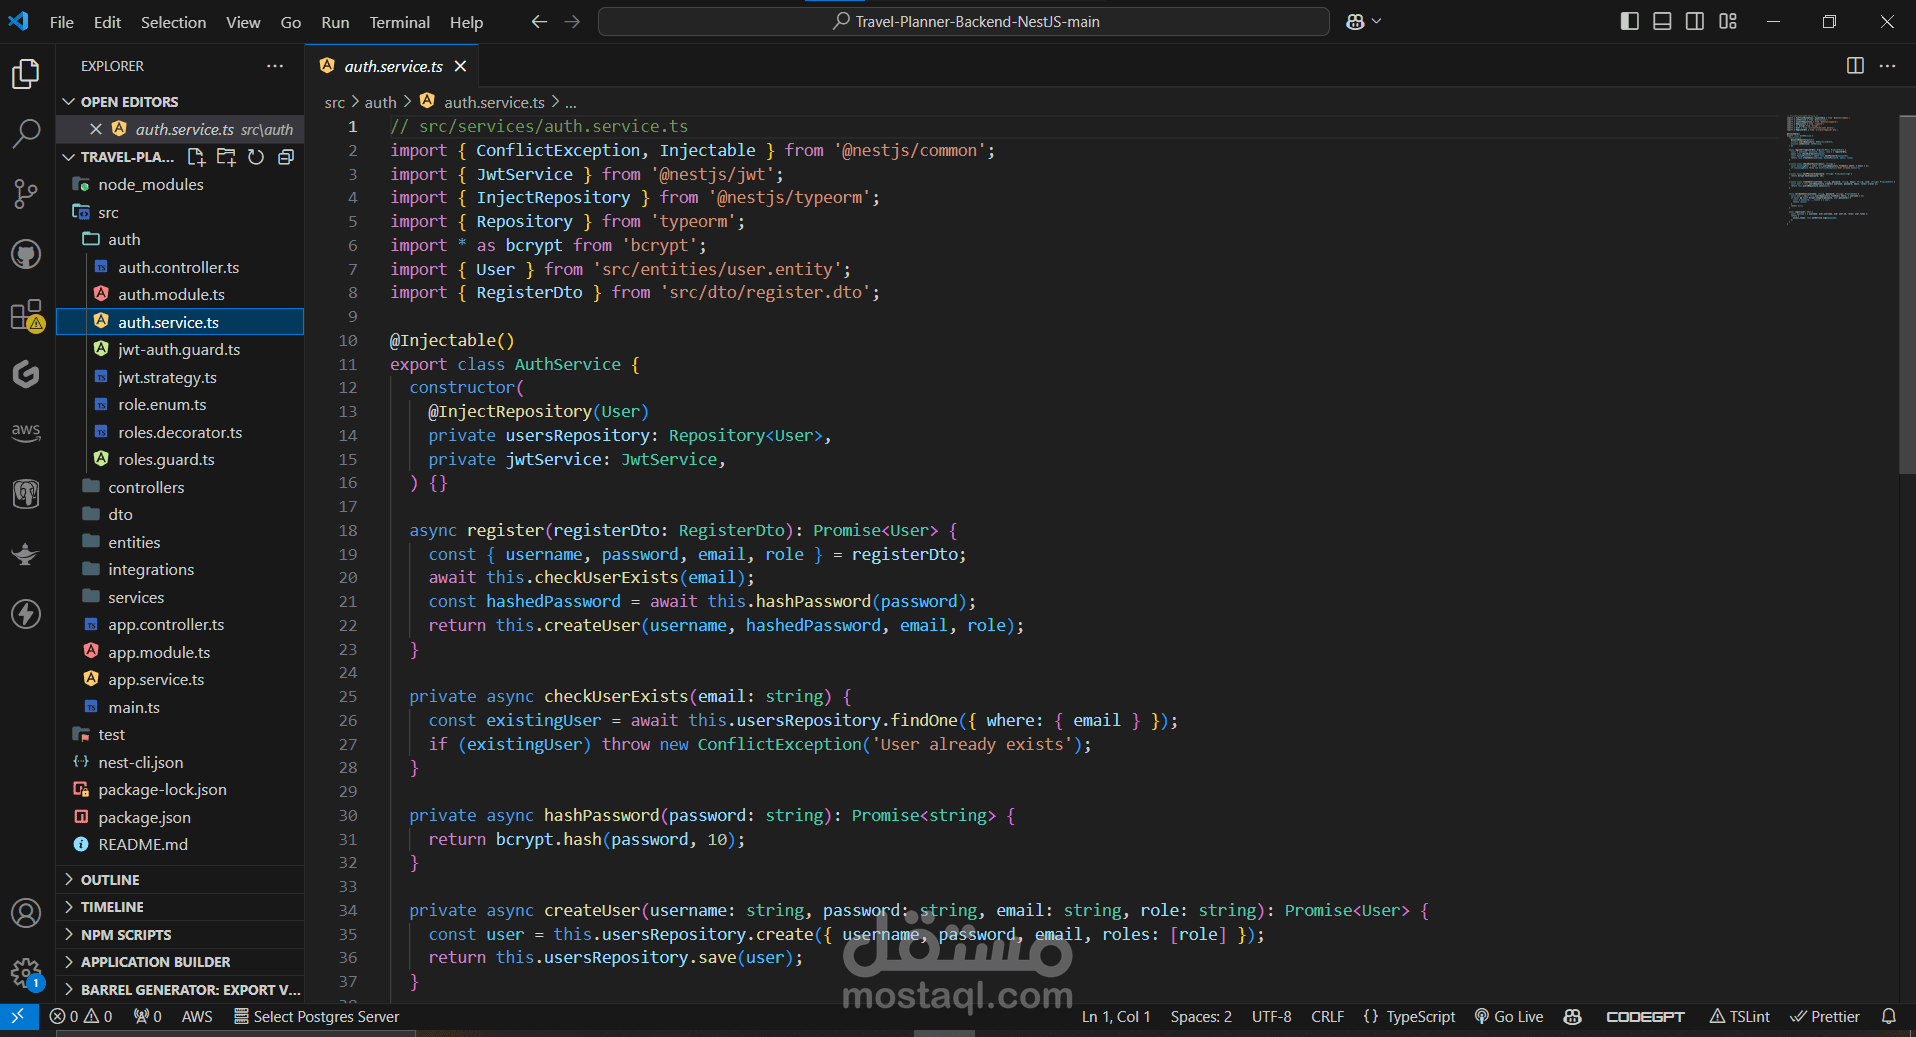This screenshot has height=1037, width=1916.
Task: Refresh the explorer file tree
Action: (x=256, y=157)
